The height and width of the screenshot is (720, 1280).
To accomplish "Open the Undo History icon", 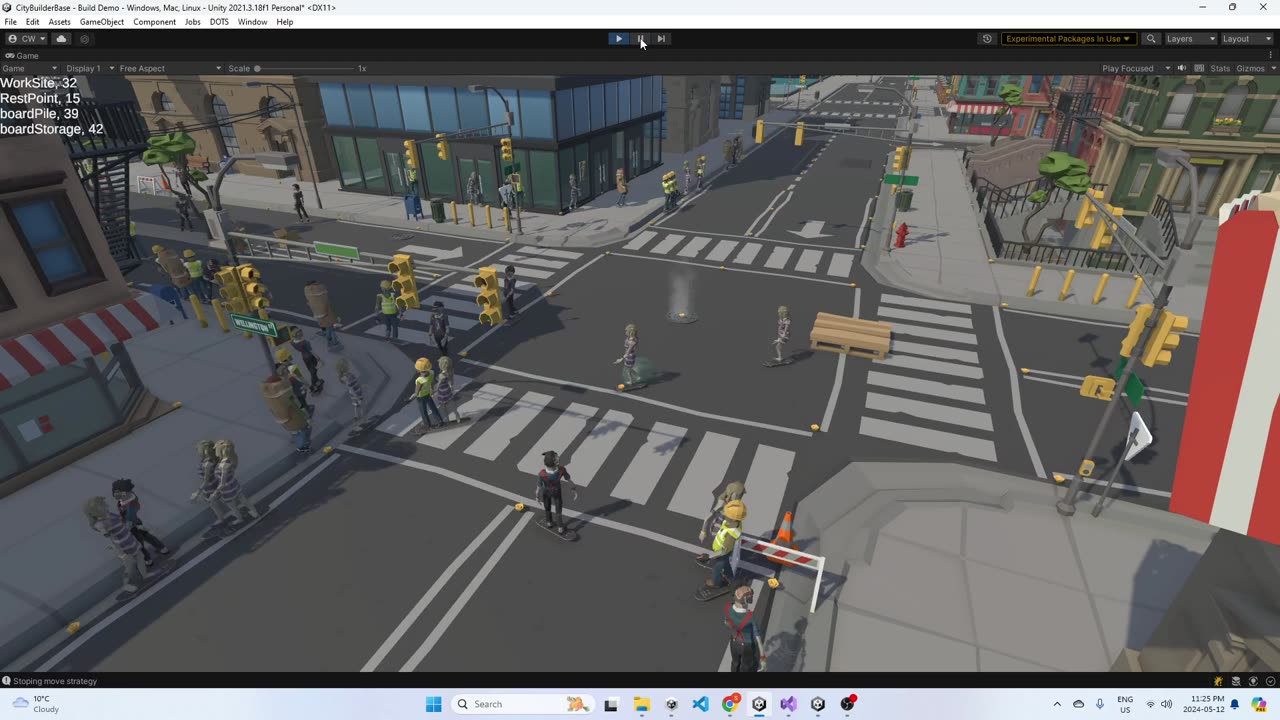I will tap(987, 39).
